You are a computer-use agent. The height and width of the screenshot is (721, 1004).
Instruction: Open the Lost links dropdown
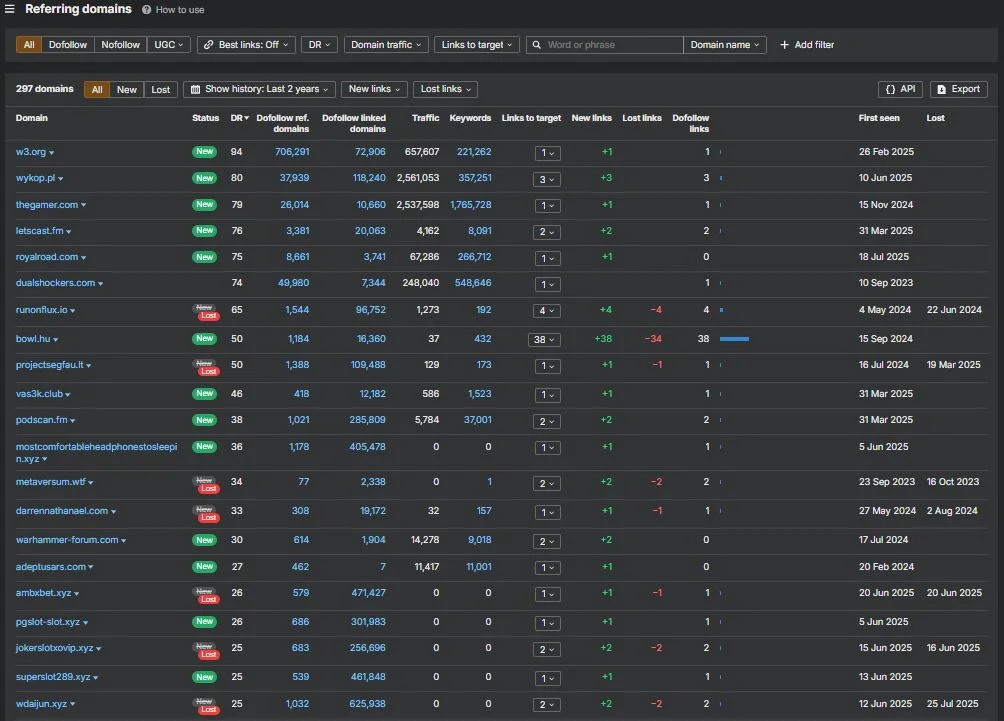pos(446,89)
